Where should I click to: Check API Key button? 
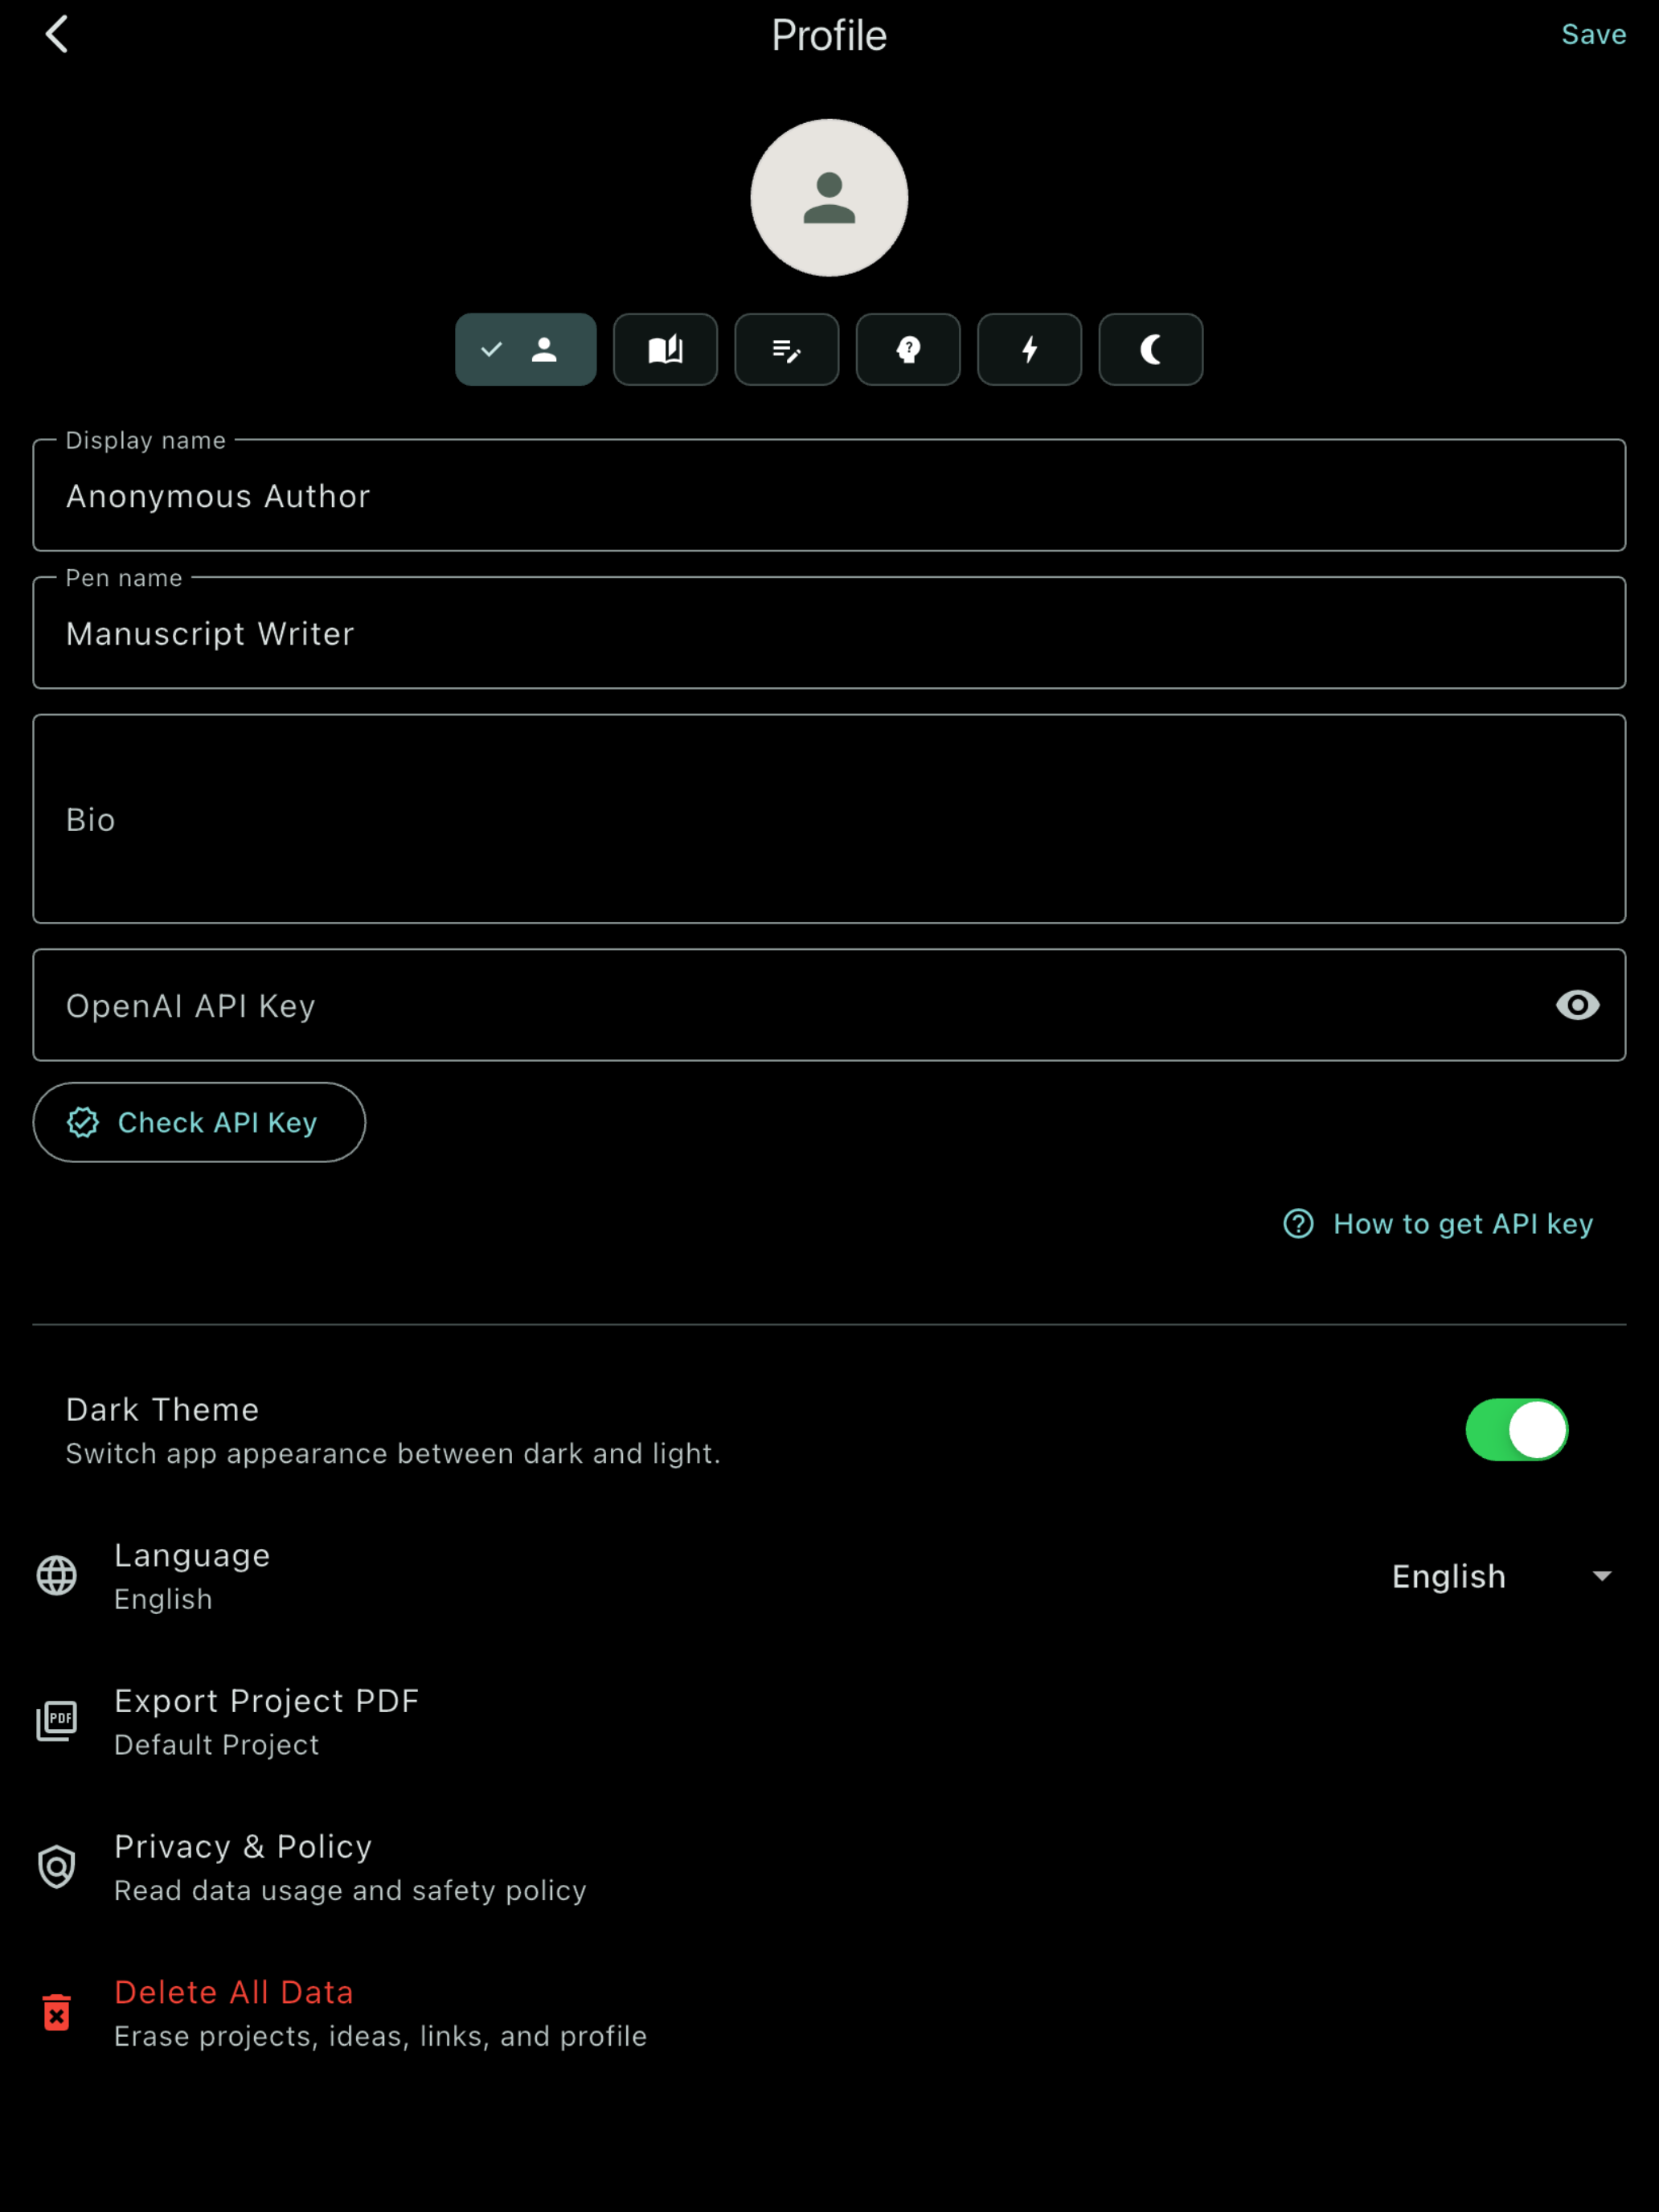(199, 1122)
